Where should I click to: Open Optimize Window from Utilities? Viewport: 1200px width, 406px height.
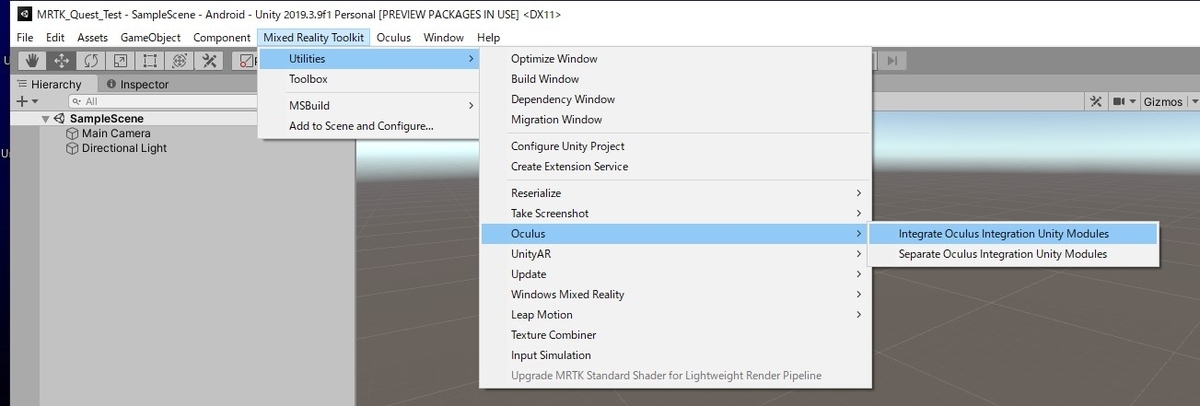coord(676,59)
